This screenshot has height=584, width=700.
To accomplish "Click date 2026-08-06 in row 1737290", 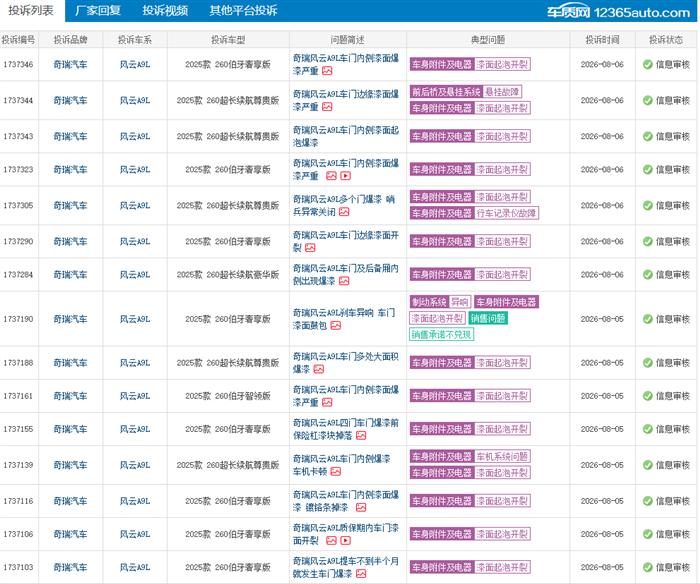I will point(602,242).
